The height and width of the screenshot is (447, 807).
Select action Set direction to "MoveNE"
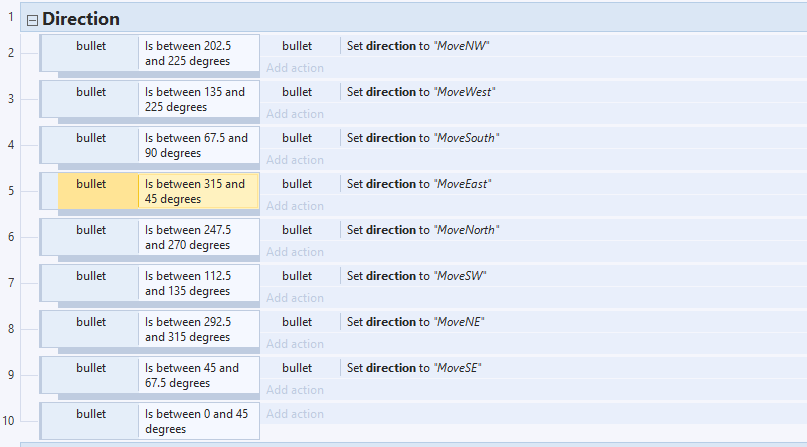click(x=415, y=322)
